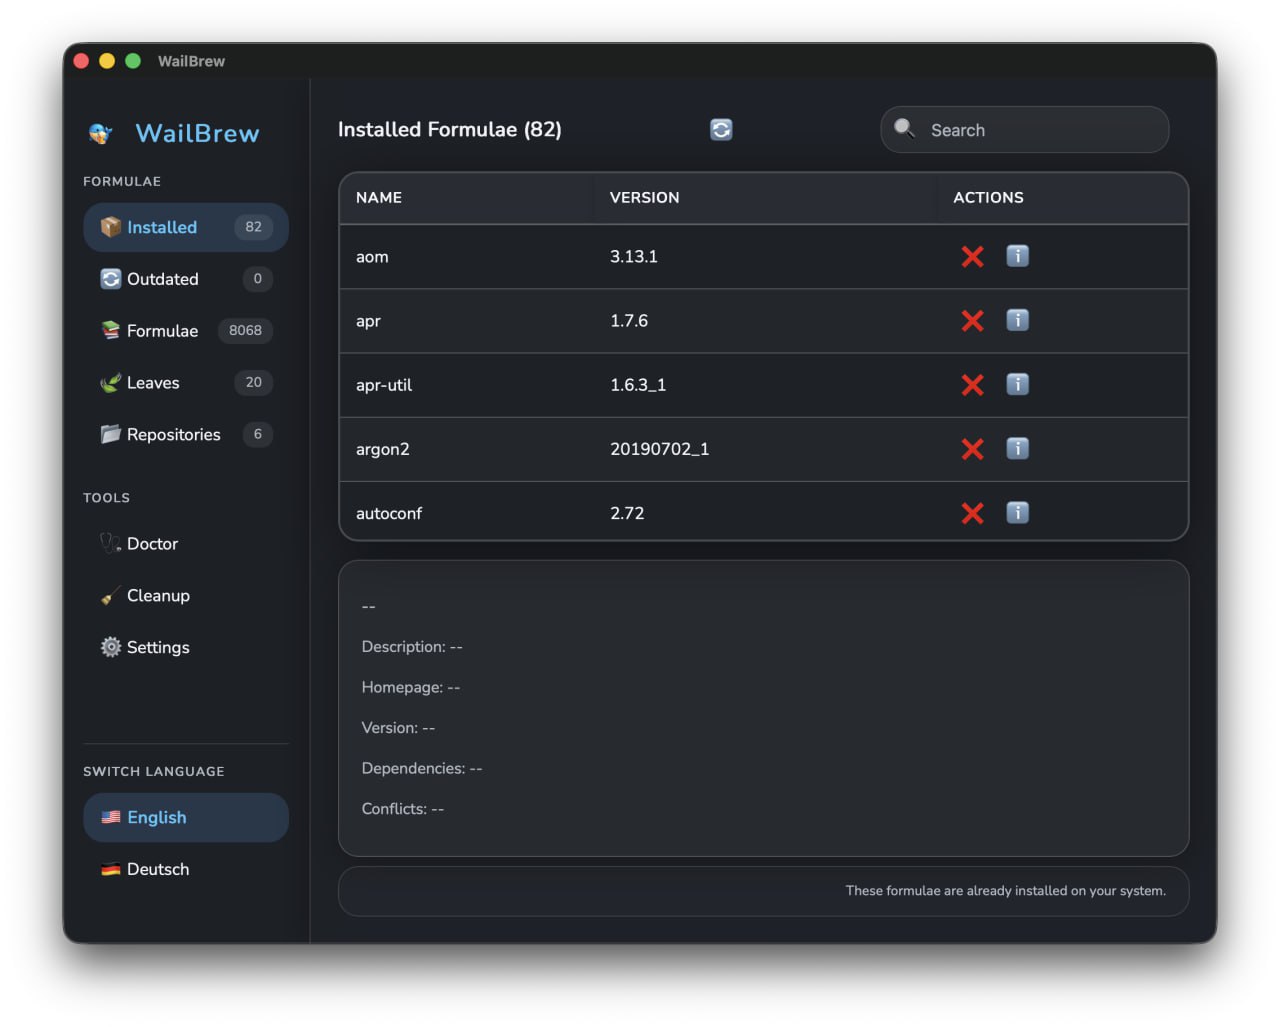
Task: View info for autoconf formula
Action: click(1017, 513)
